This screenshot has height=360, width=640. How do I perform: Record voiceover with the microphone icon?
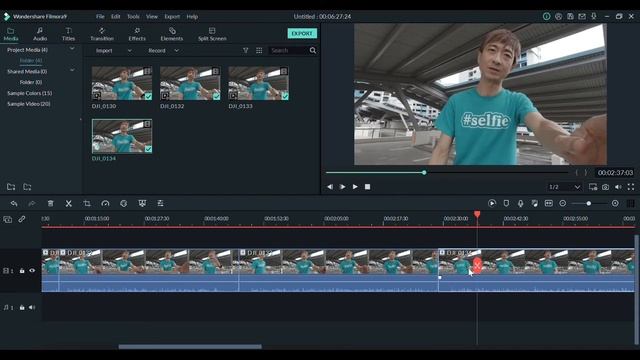pyautogui.click(x=520, y=203)
